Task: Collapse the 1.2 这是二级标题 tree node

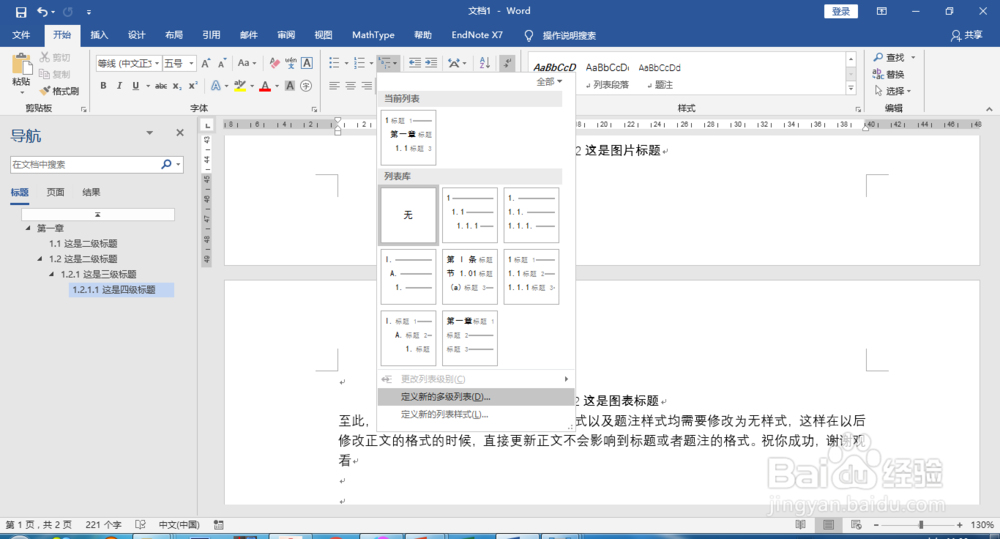Action: [x=40, y=258]
